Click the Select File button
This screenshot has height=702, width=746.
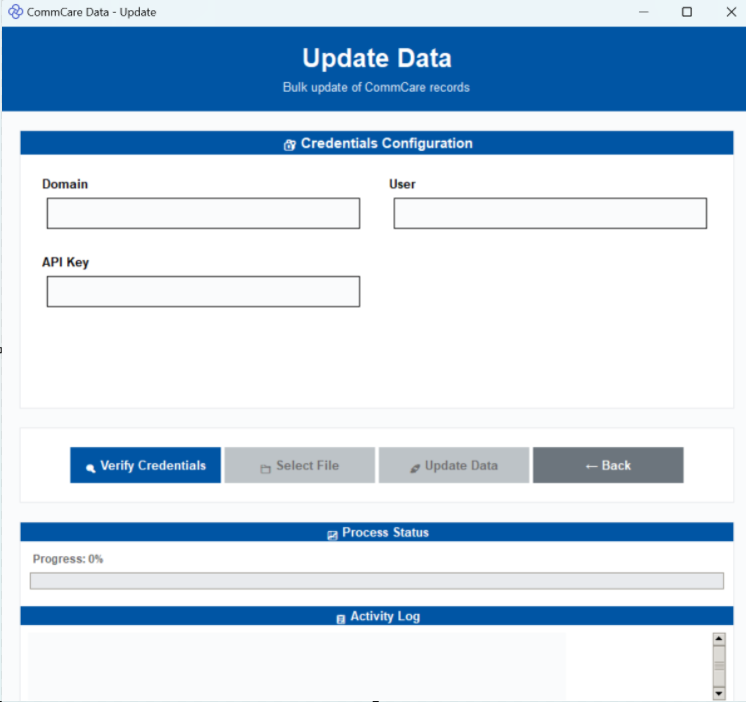click(x=300, y=465)
